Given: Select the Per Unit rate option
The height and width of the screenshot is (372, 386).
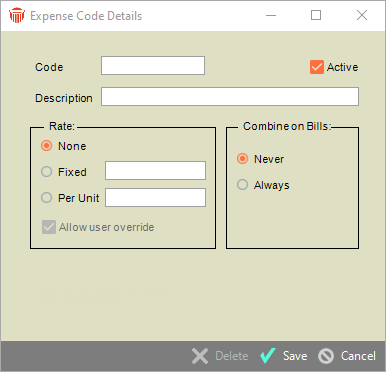Looking at the screenshot, I should 46,198.
